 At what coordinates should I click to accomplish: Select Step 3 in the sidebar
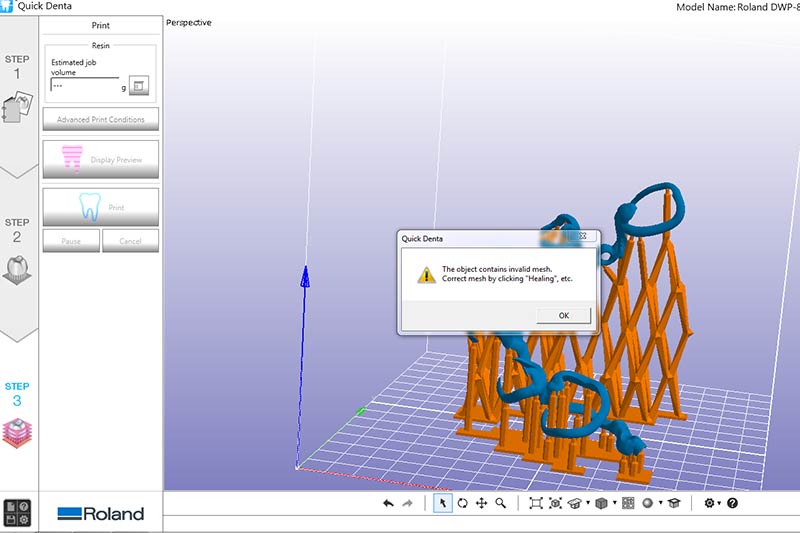coord(17,410)
